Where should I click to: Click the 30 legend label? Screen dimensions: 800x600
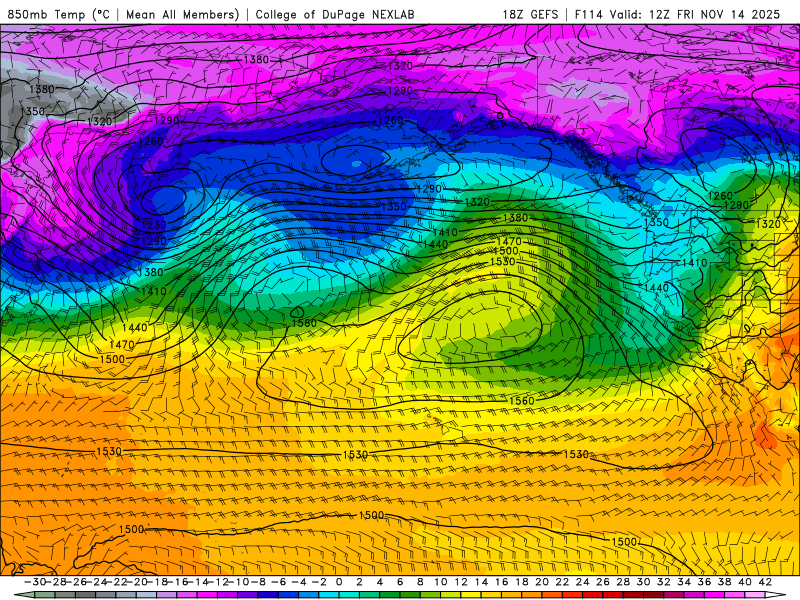click(643, 582)
